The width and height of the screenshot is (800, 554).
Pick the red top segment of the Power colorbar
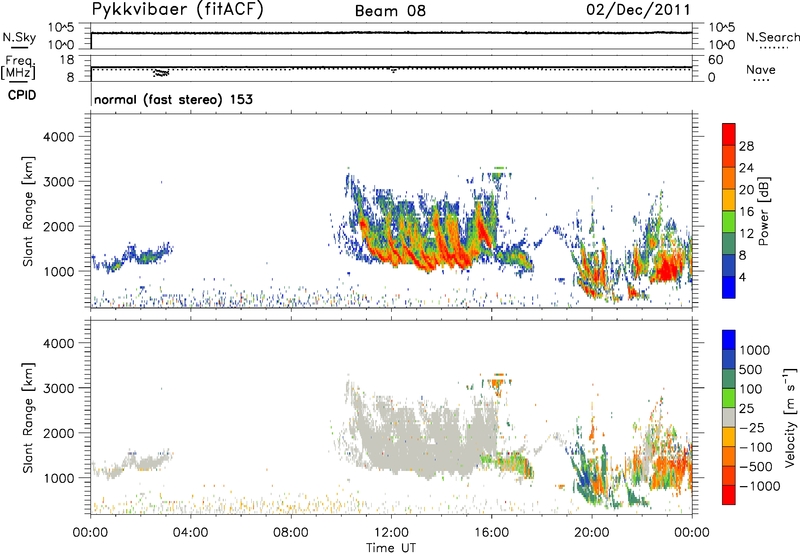(729, 134)
